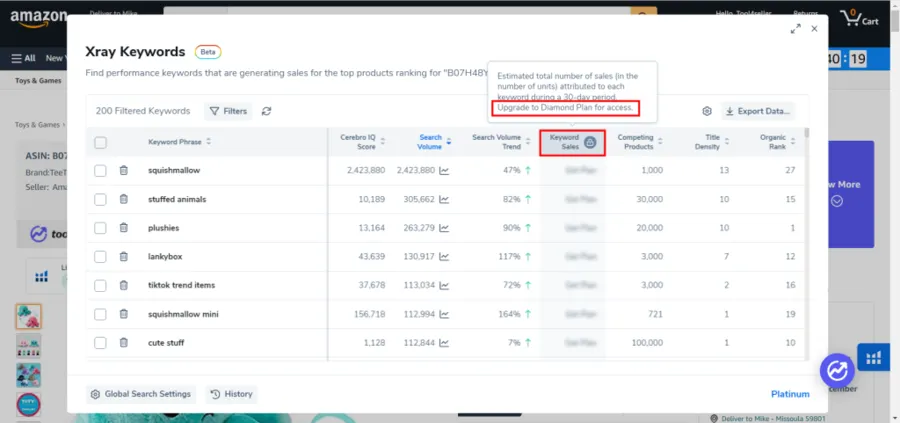Check the squishmallow row checkbox
The width and height of the screenshot is (900, 423).
pyautogui.click(x=100, y=170)
